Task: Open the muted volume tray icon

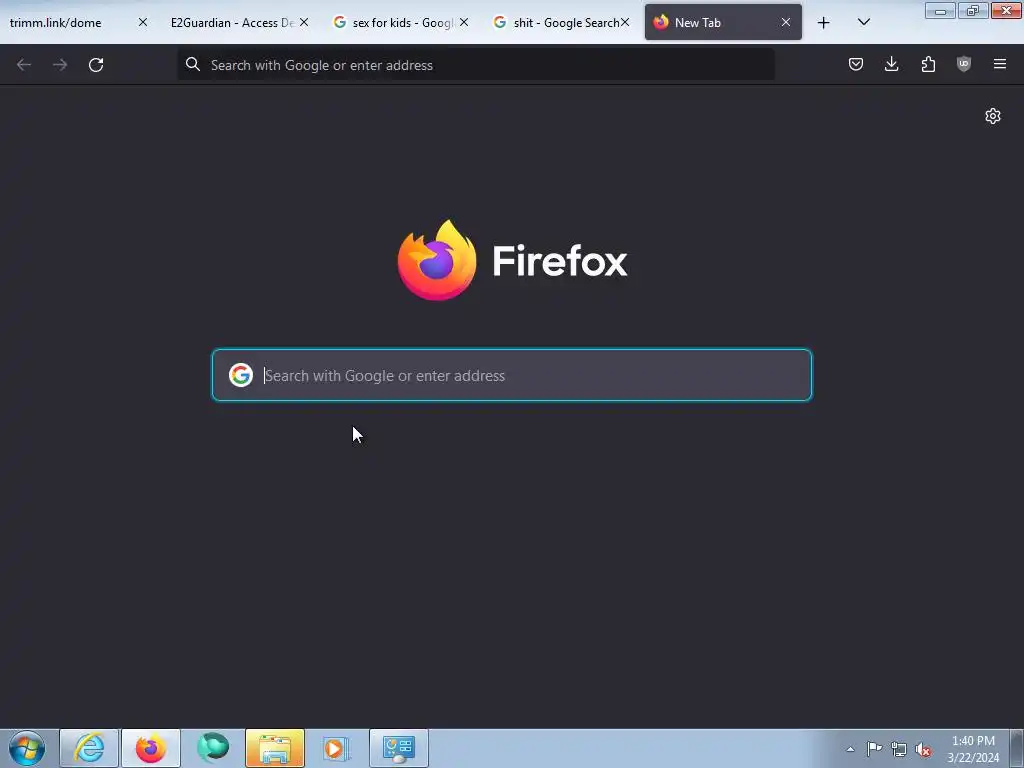Action: [923, 750]
